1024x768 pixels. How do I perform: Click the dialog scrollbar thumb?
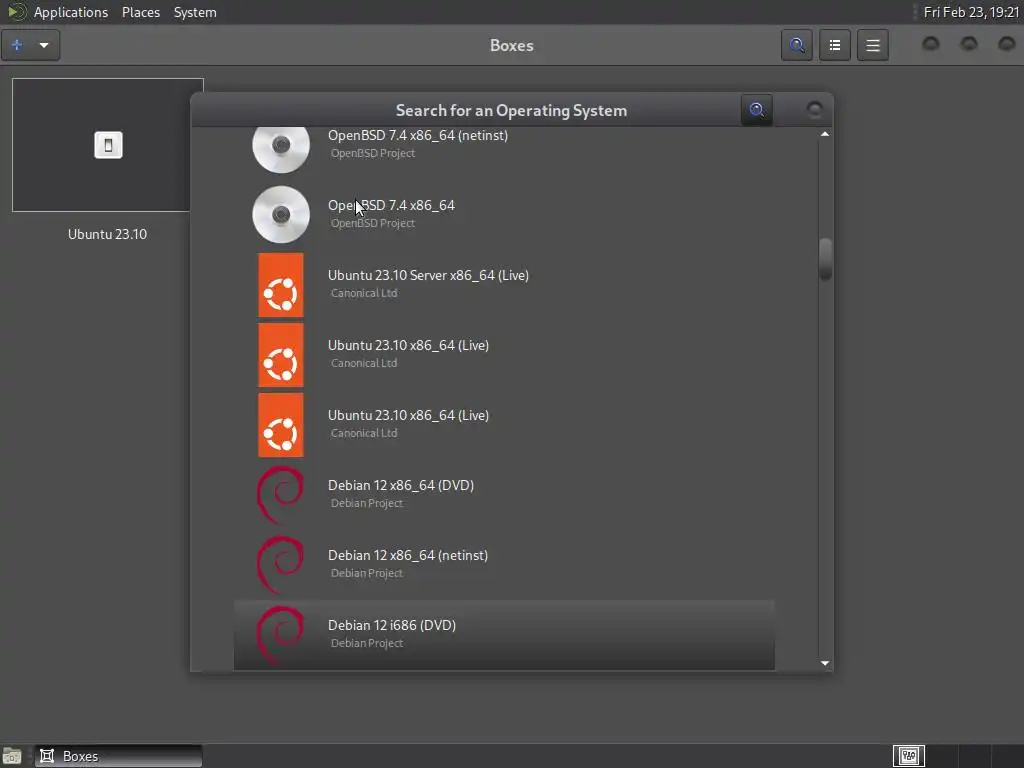tap(825, 259)
